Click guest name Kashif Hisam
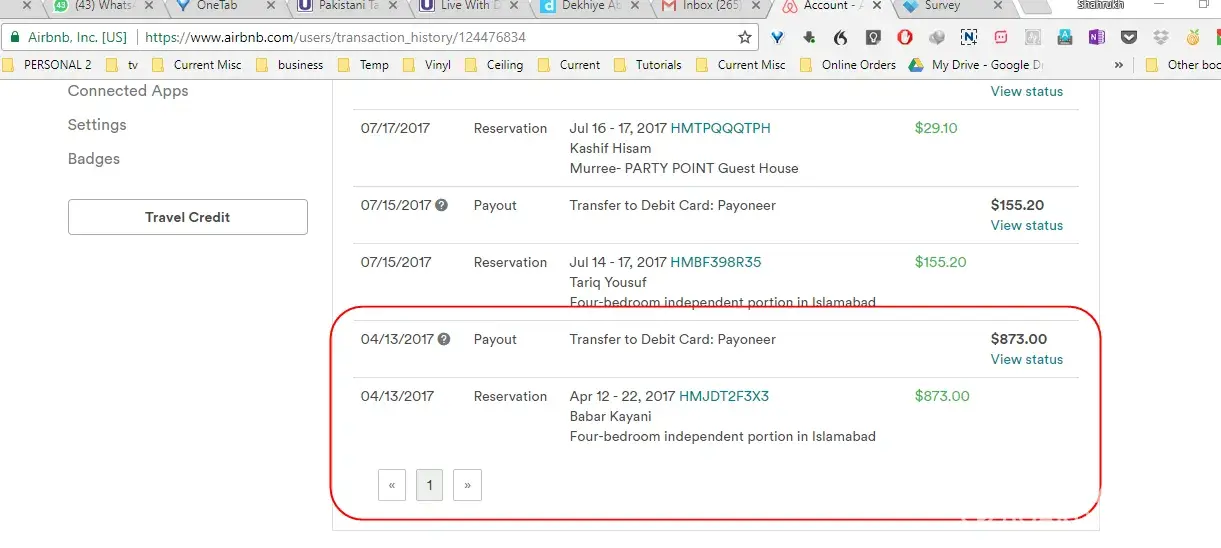1221x548 pixels. tap(610, 148)
